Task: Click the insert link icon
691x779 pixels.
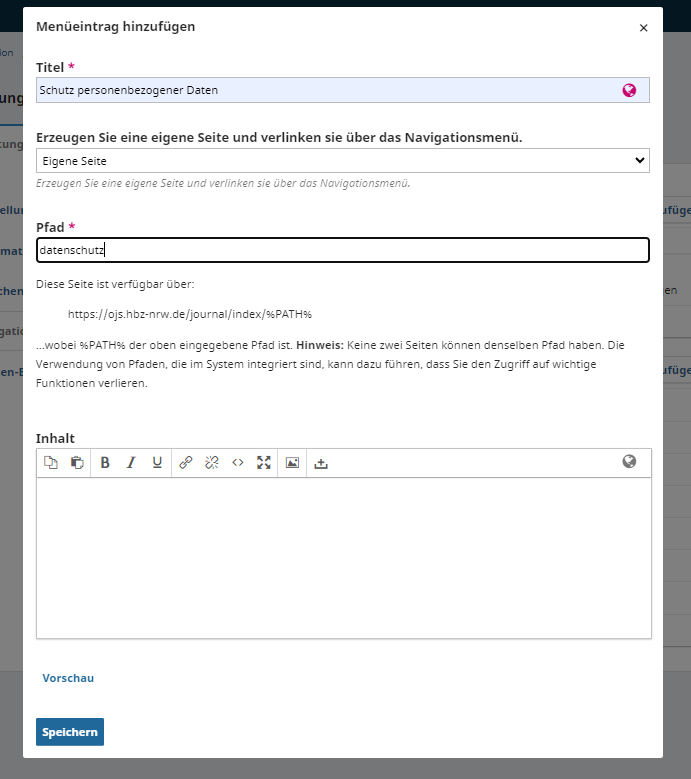Action: (185, 463)
